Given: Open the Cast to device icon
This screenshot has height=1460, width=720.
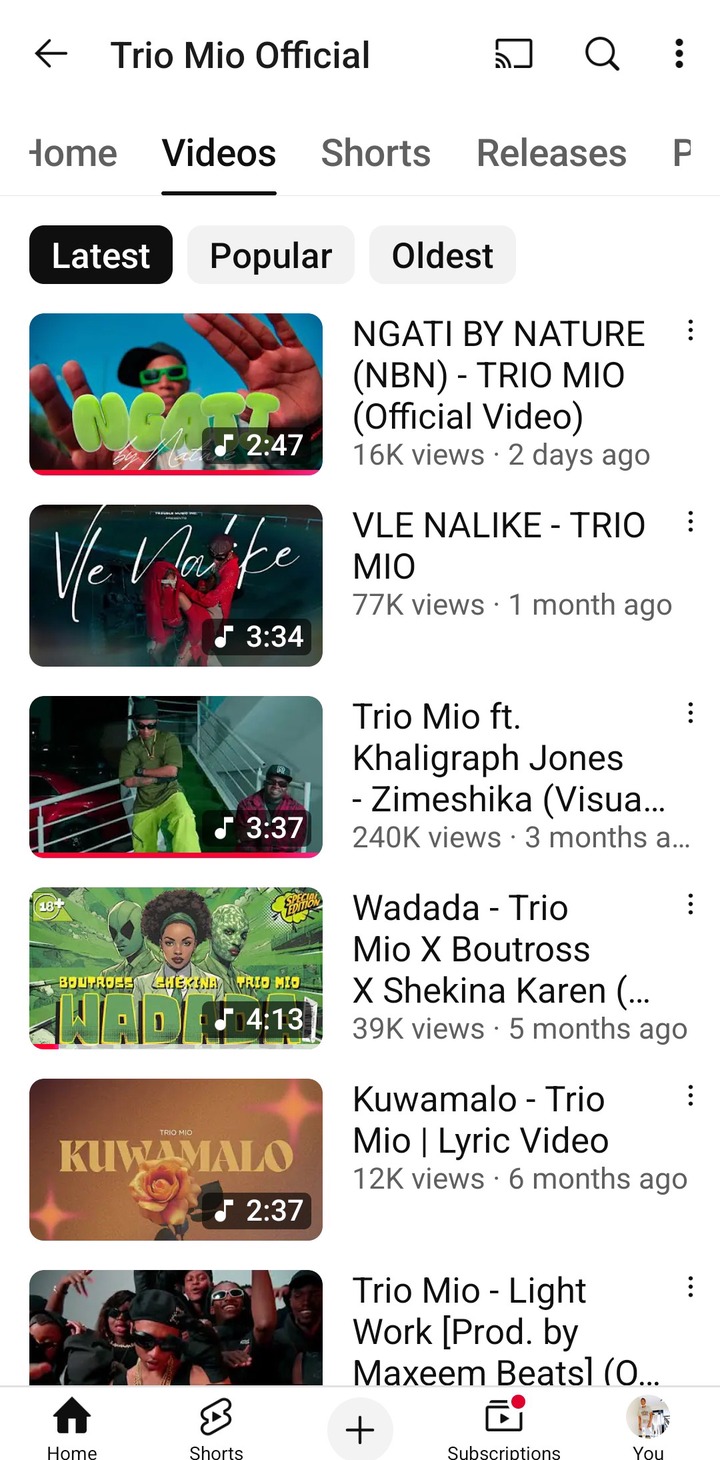Looking at the screenshot, I should click(514, 54).
